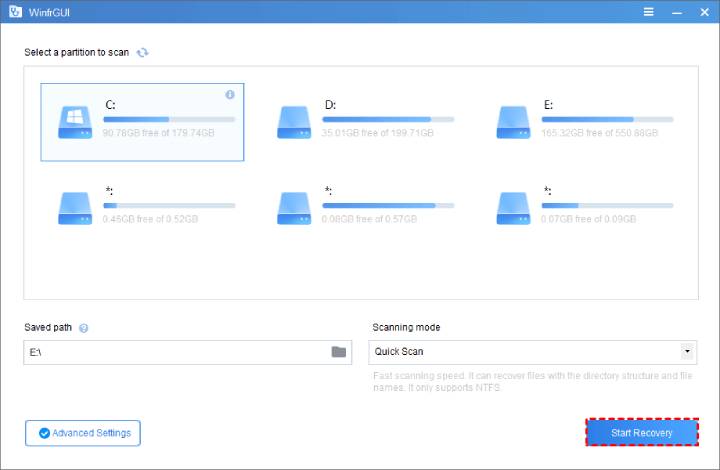Close the WinfrGUI window
The height and width of the screenshot is (470, 720).
[x=704, y=12]
